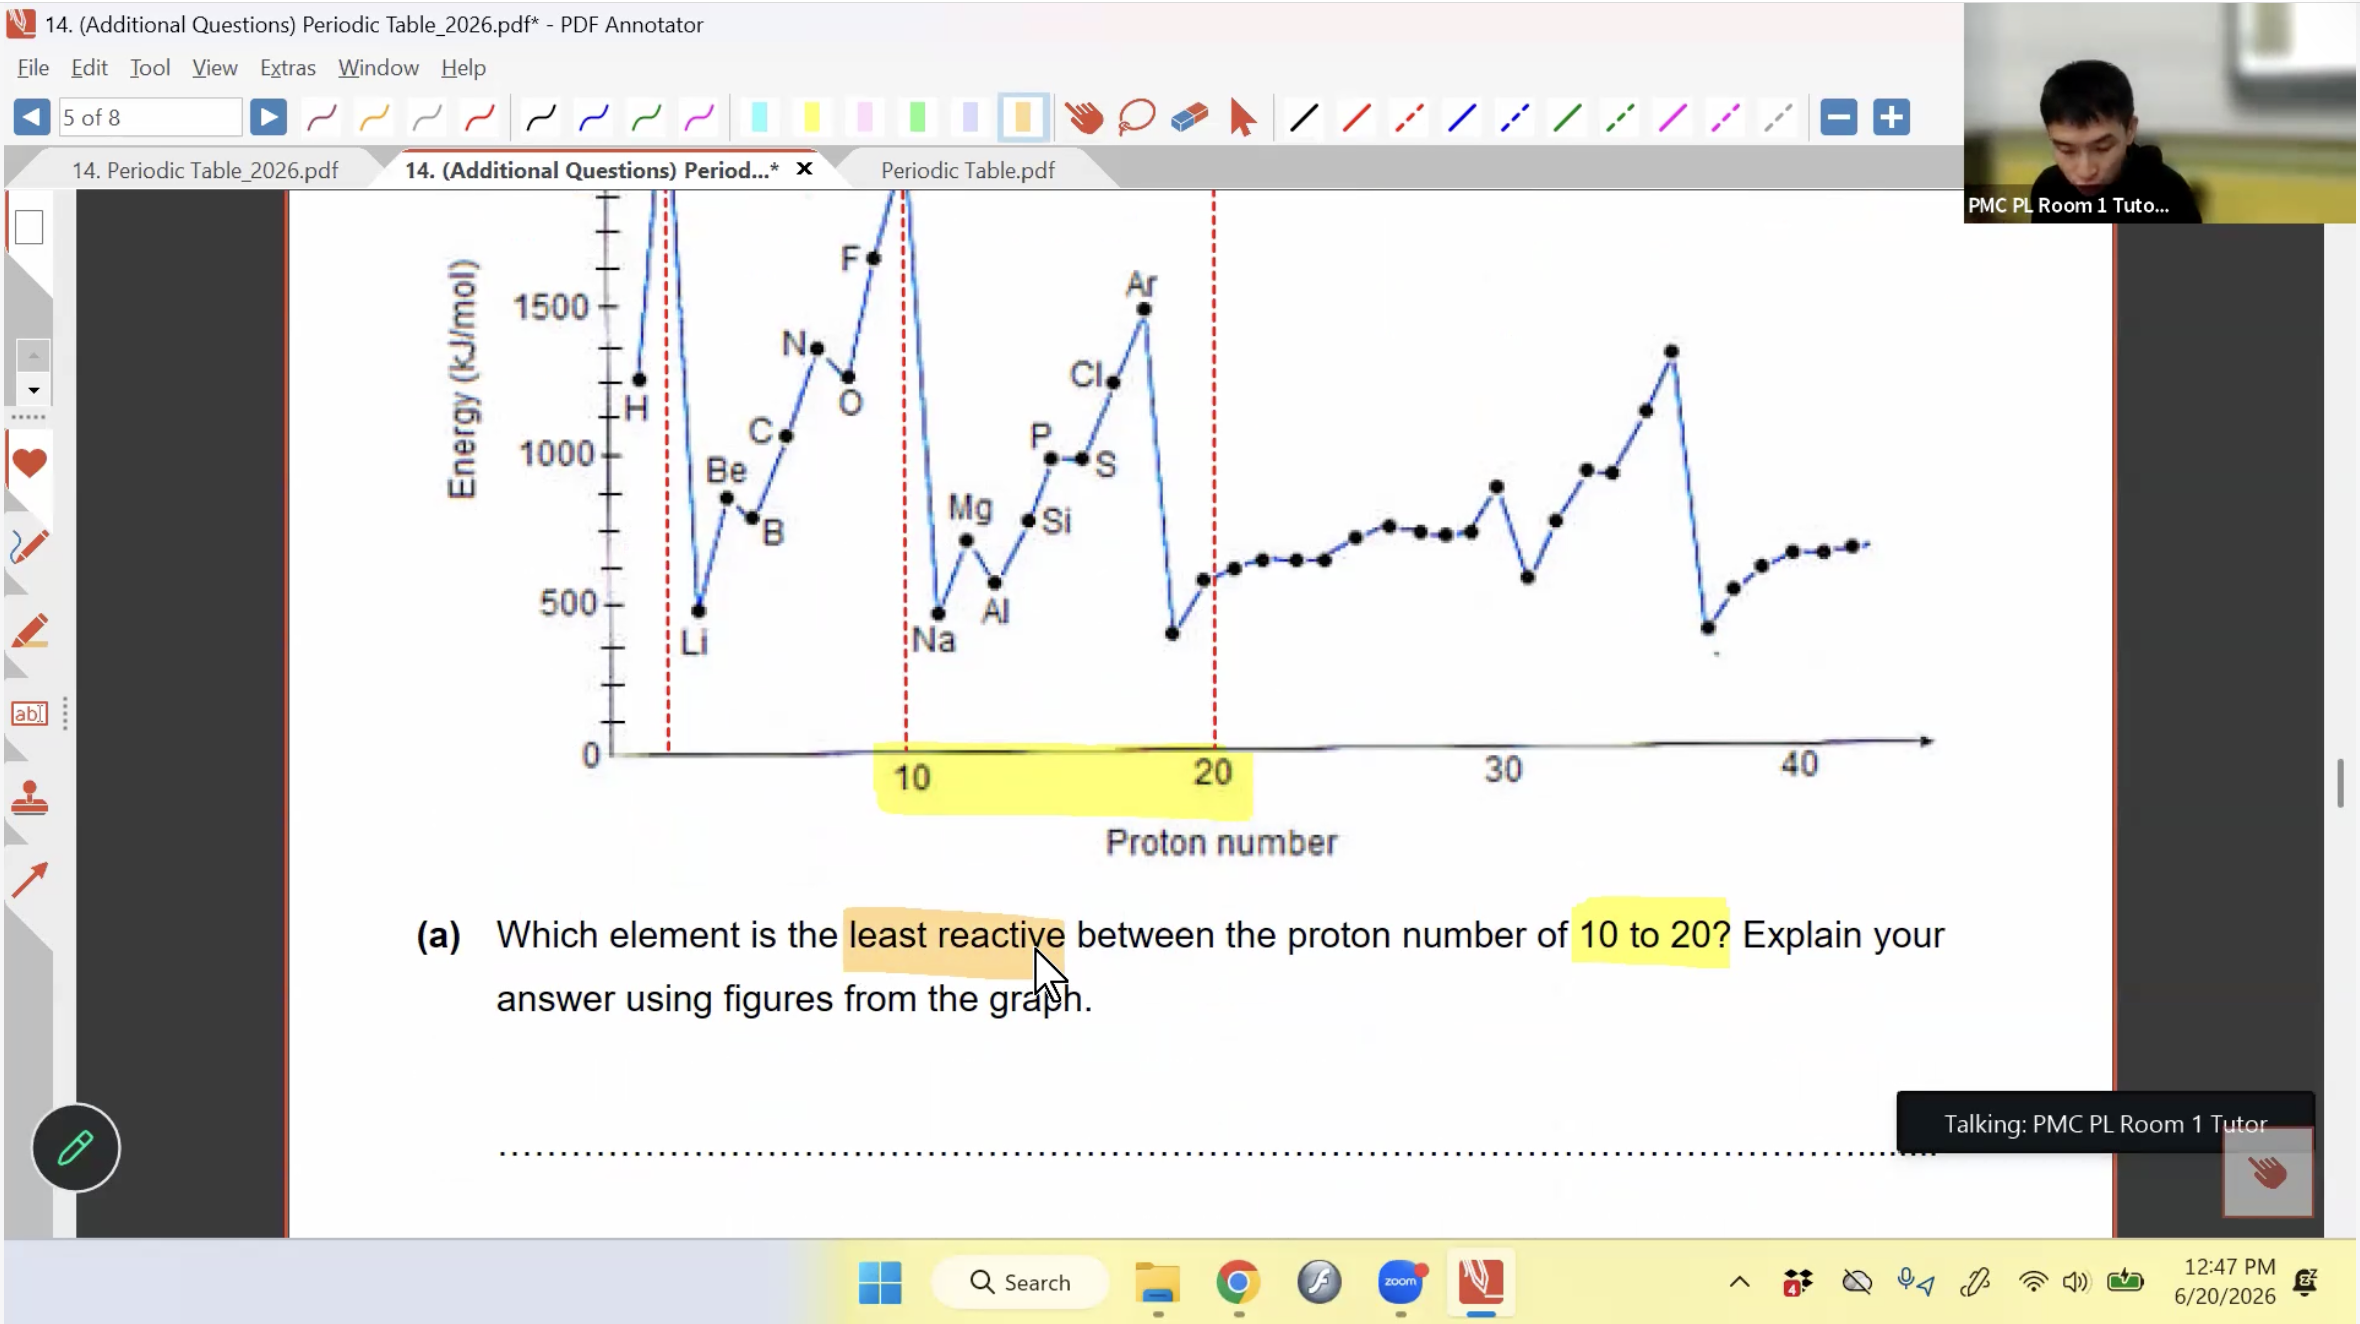Select the red arrow Select tool
The image size is (2360, 1324).
point(1242,118)
